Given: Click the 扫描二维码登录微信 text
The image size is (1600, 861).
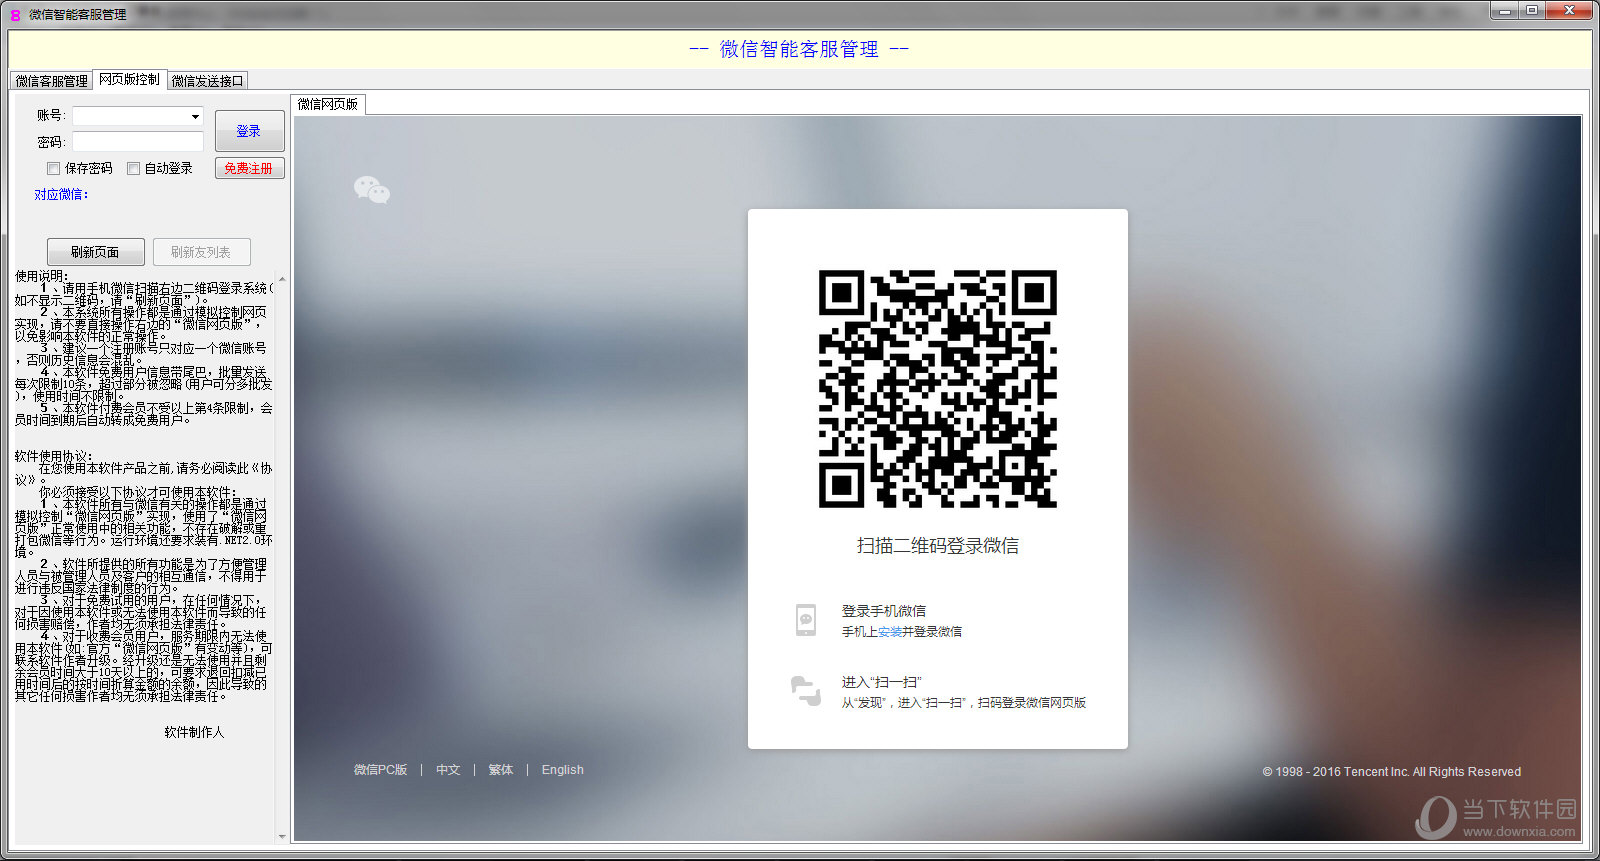Looking at the screenshot, I should point(938,546).
